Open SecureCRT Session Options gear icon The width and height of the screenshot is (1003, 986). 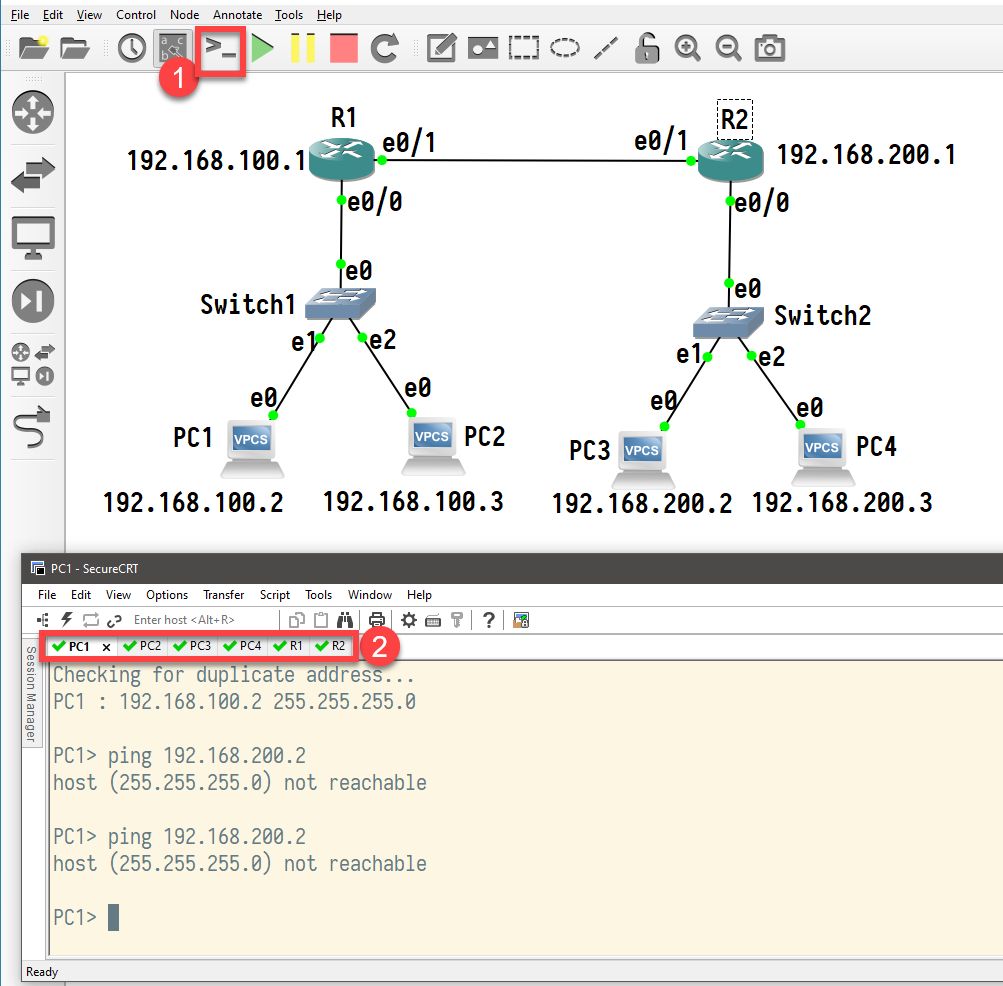tap(408, 619)
